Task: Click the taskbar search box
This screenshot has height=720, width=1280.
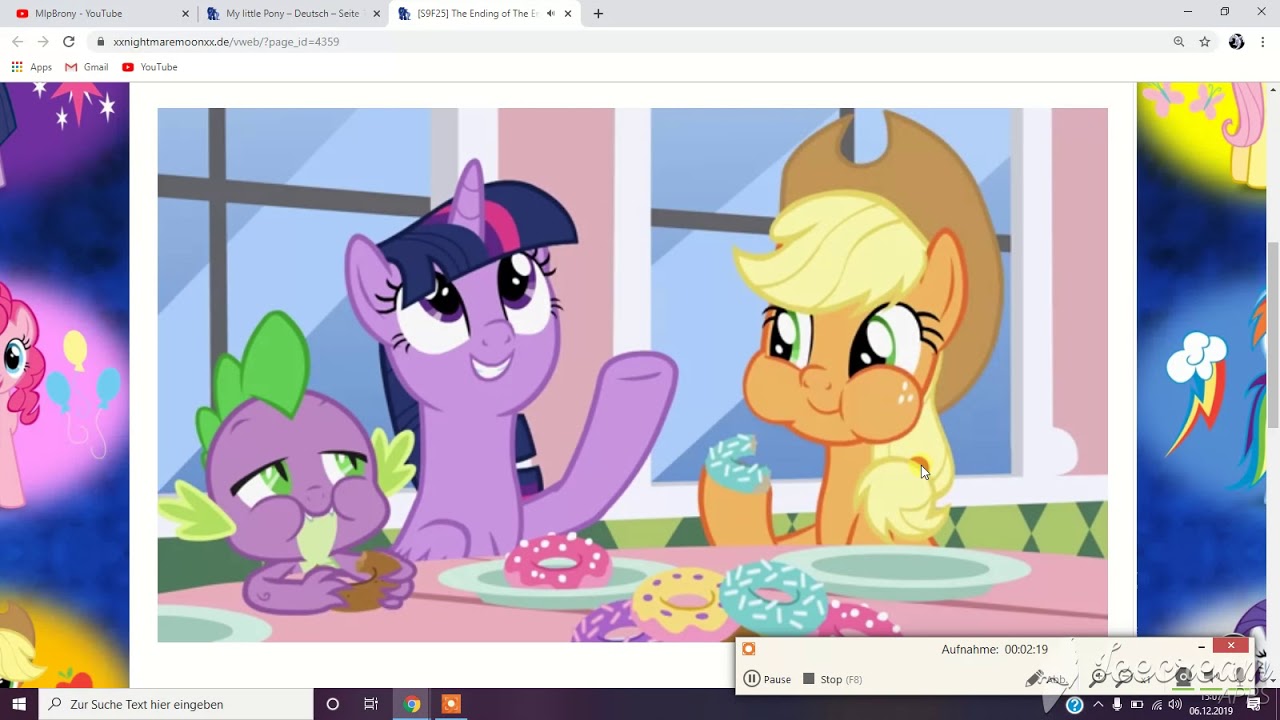Action: pos(176,704)
